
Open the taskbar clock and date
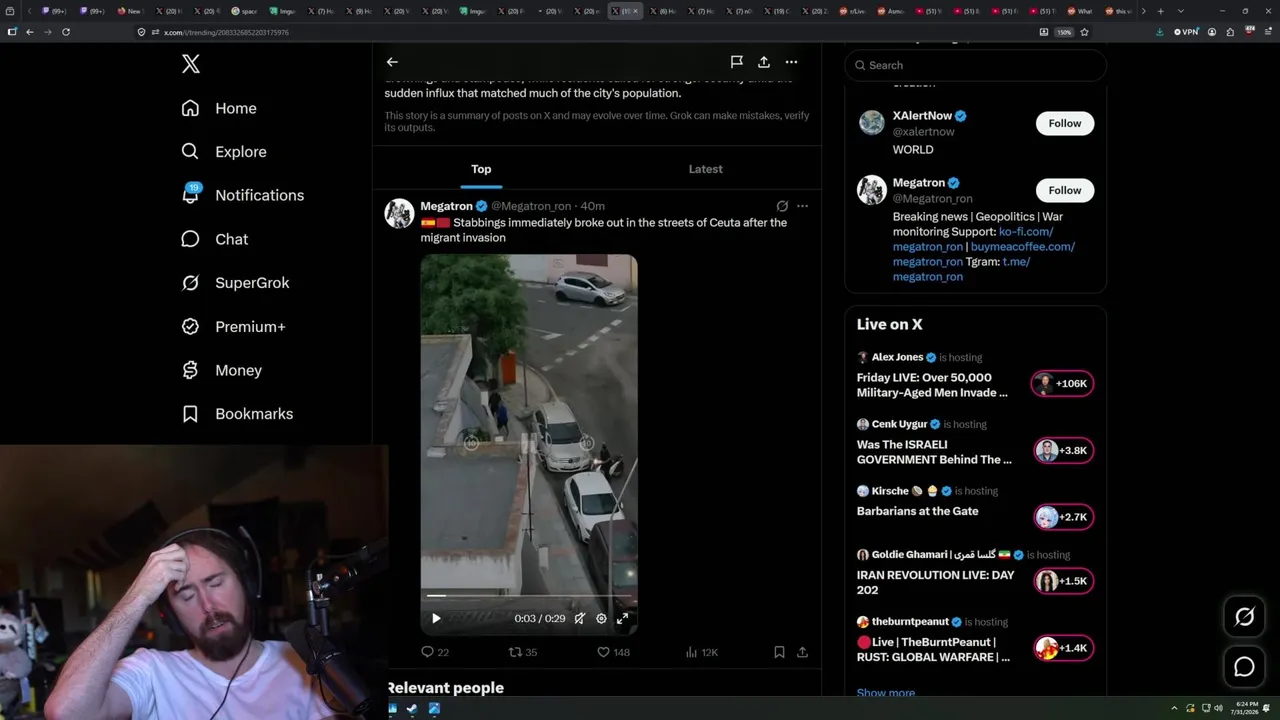click(x=1246, y=709)
